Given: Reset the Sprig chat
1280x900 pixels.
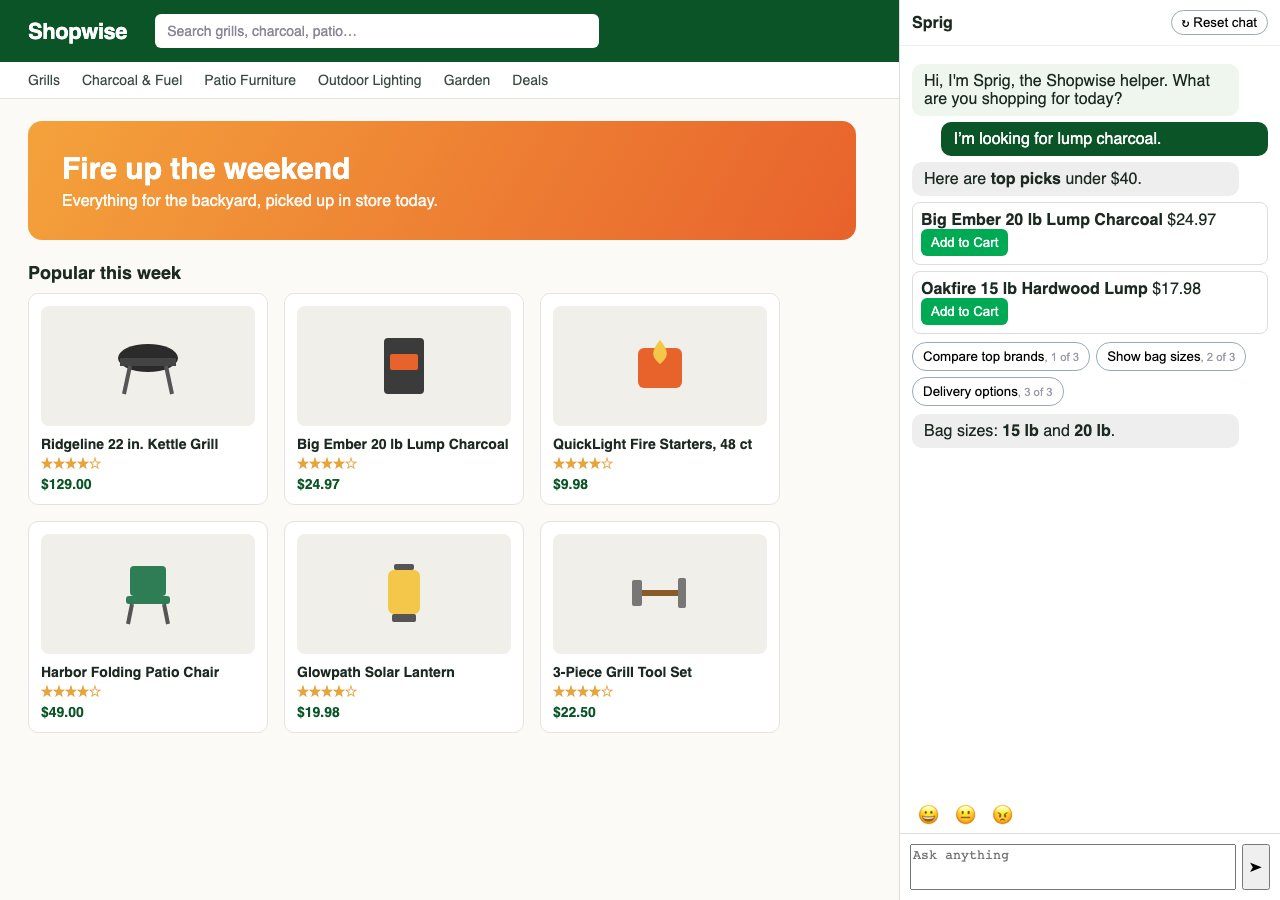Looking at the screenshot, I should [1219, 23].
